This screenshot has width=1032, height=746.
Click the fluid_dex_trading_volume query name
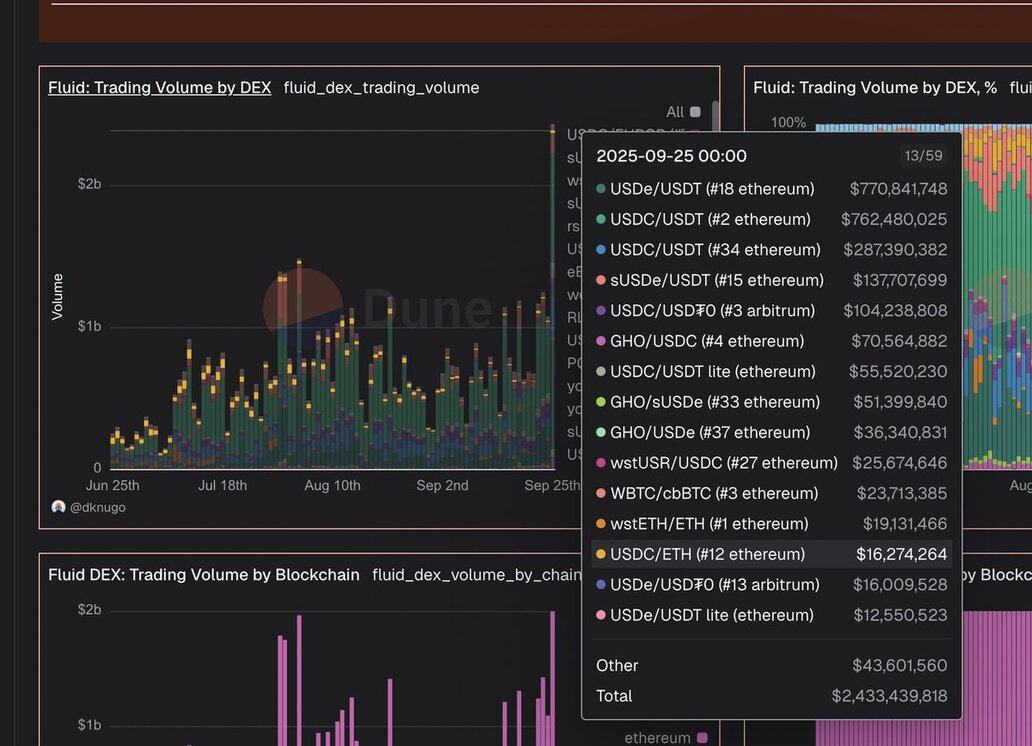(x=381, y=88)
